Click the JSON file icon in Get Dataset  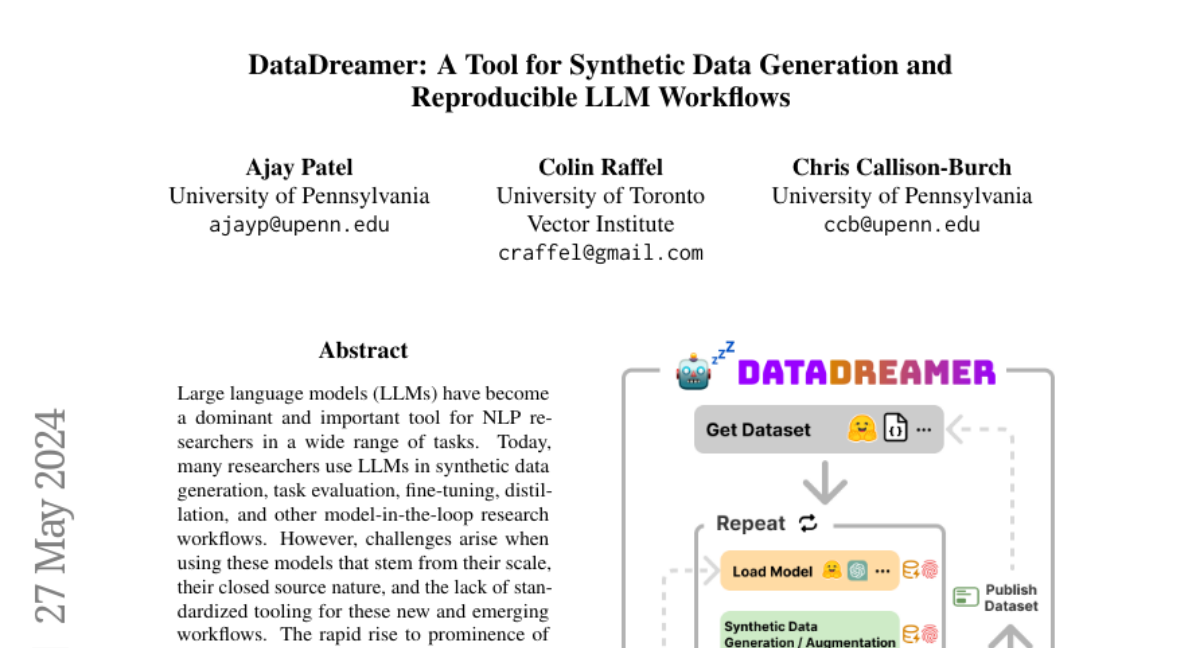pyautogui.click(x=895, y=429)
